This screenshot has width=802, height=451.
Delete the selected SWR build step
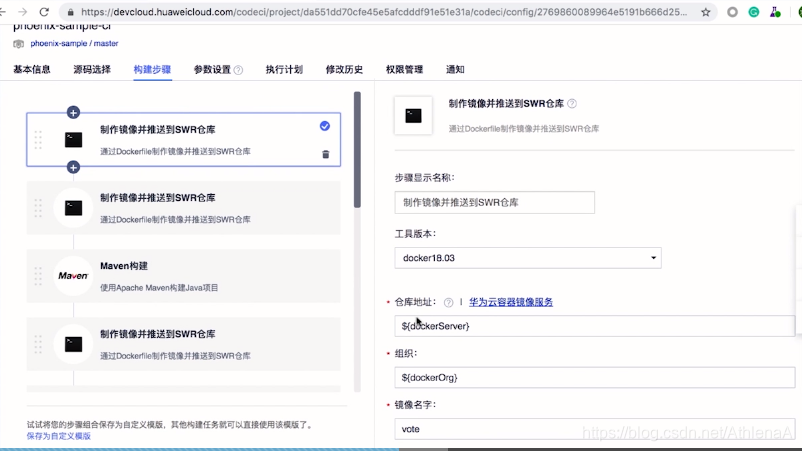pyautogui.click(x=325, y=154)
